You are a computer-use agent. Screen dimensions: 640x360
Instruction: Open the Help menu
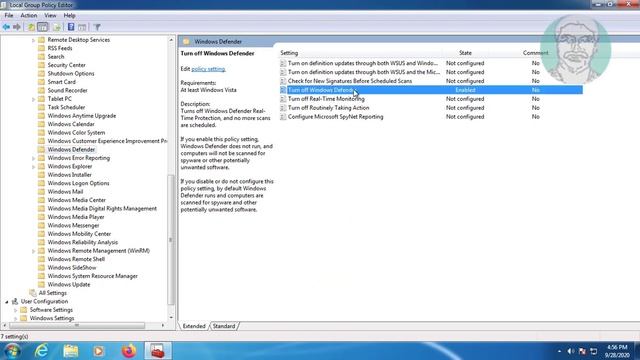[x=69, y=16]
